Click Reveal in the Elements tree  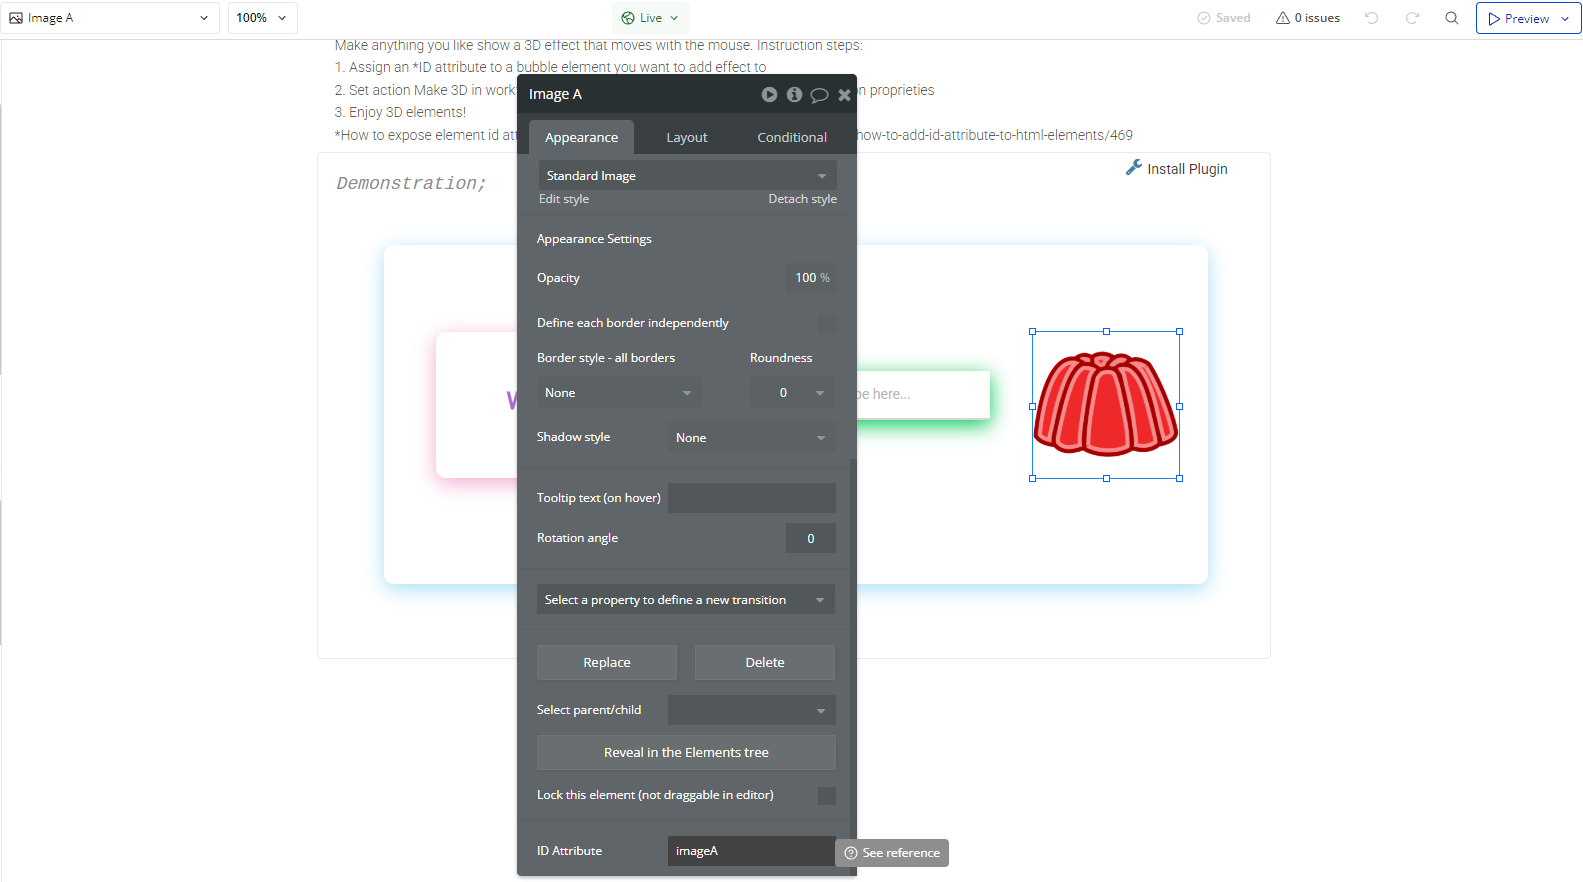point(686,752)
